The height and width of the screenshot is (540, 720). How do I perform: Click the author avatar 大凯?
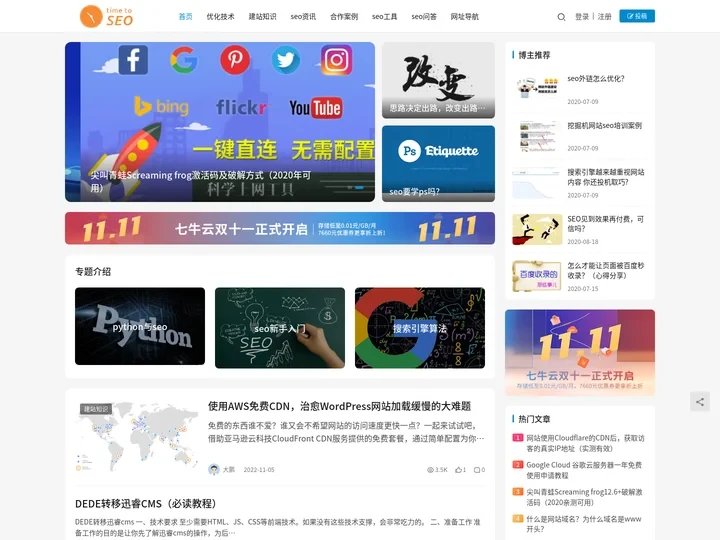point(214,469)
